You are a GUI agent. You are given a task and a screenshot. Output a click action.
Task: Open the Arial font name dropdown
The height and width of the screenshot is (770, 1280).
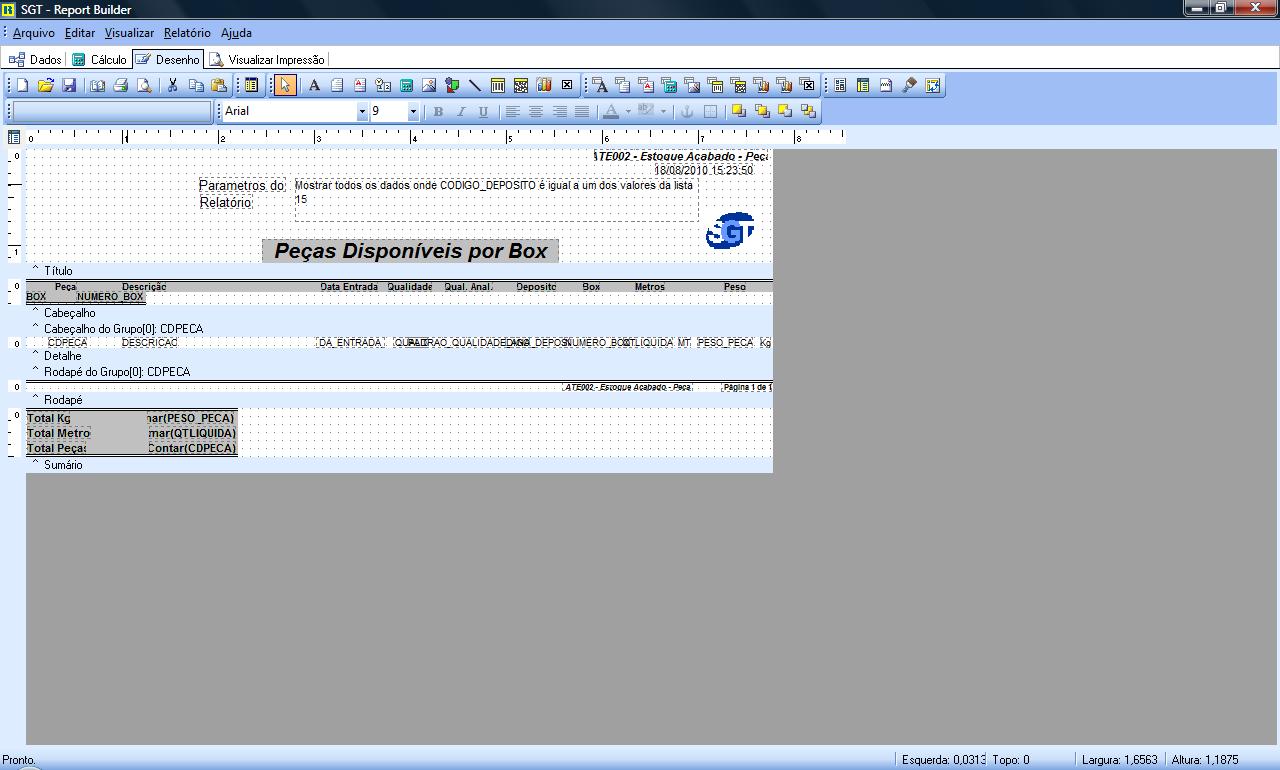click(x=362, y=112)
